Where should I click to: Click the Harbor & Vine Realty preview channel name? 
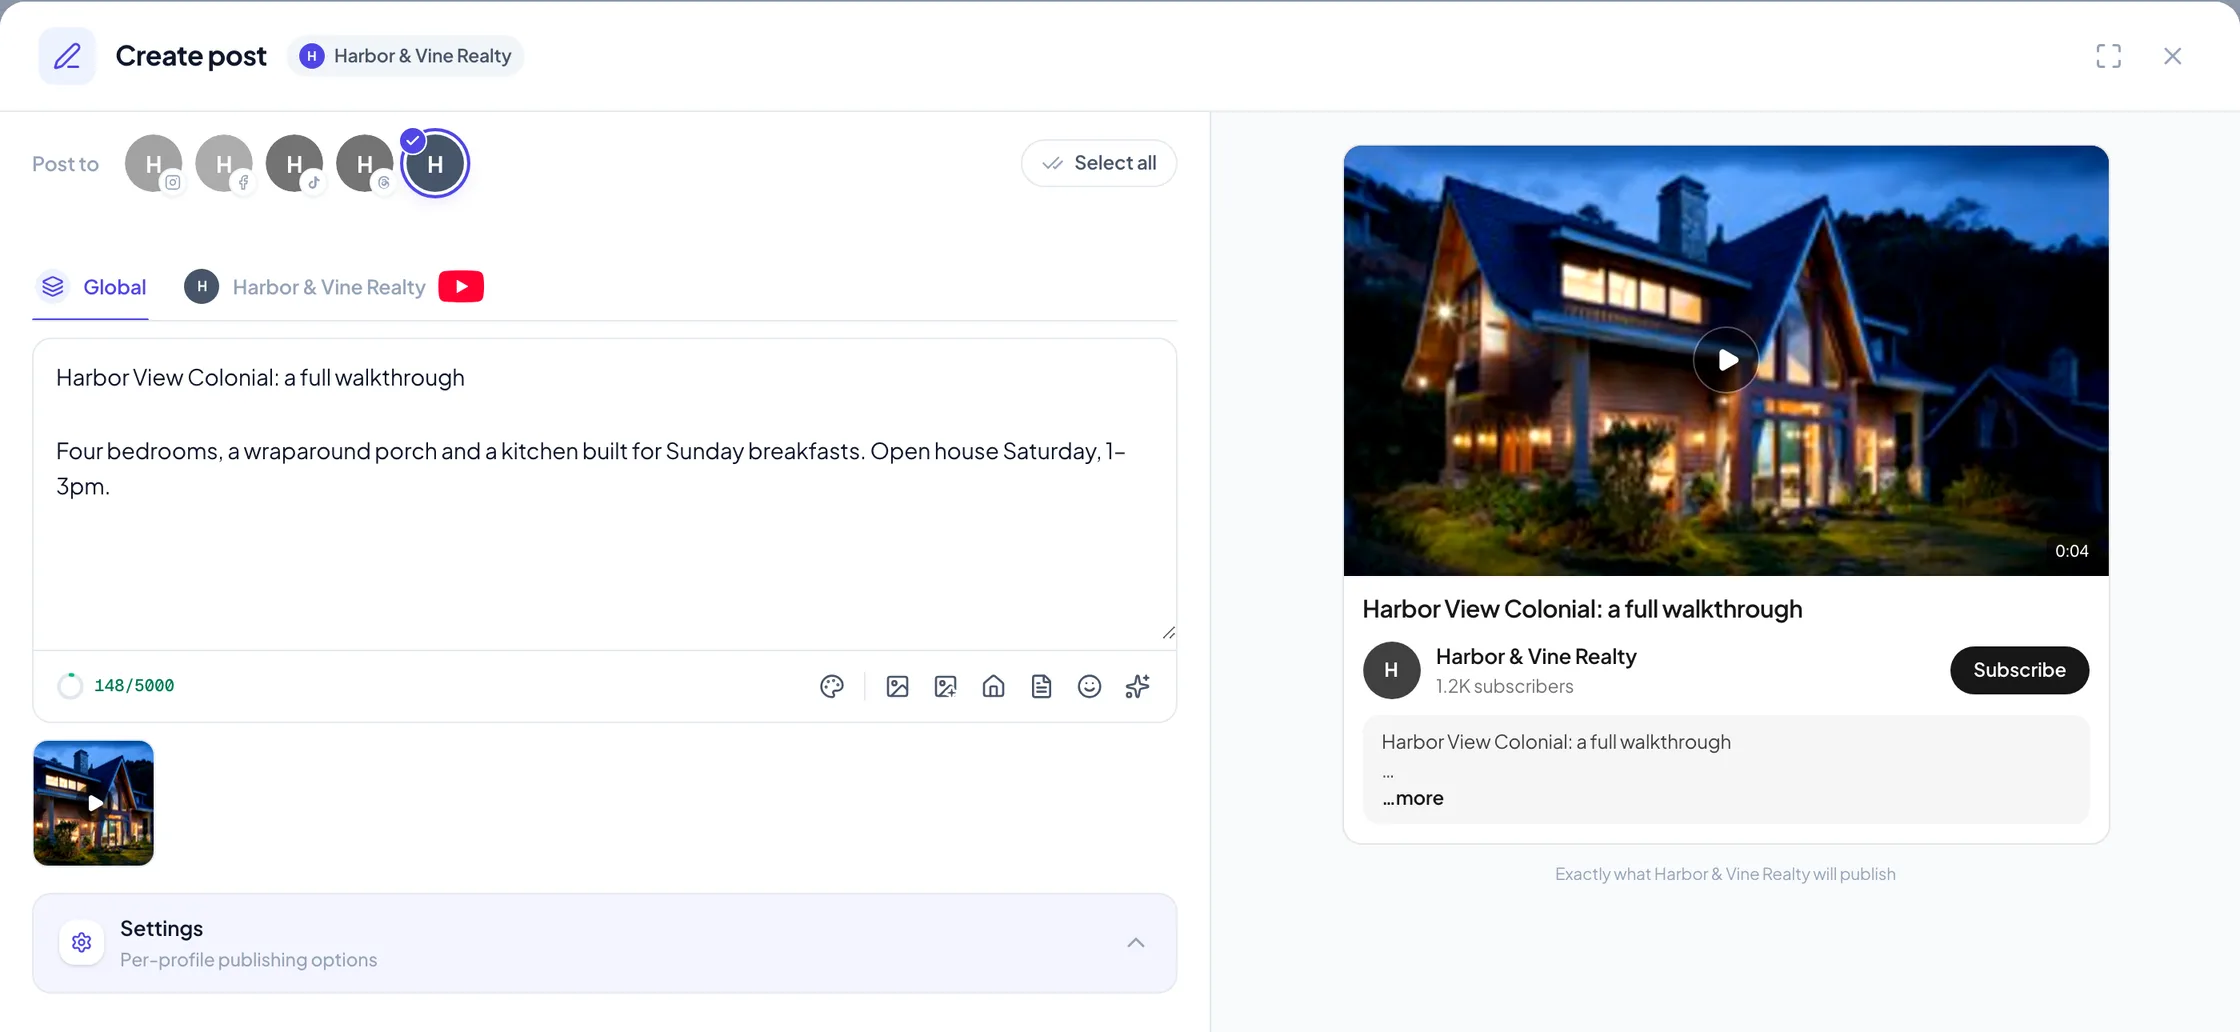(1536, 657)
